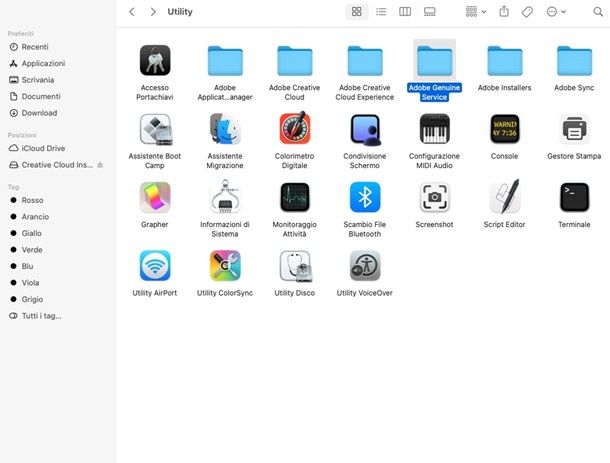Open the Adobe Applicat...anager folder
Viewport: 610px width, 463px height.
225,61
